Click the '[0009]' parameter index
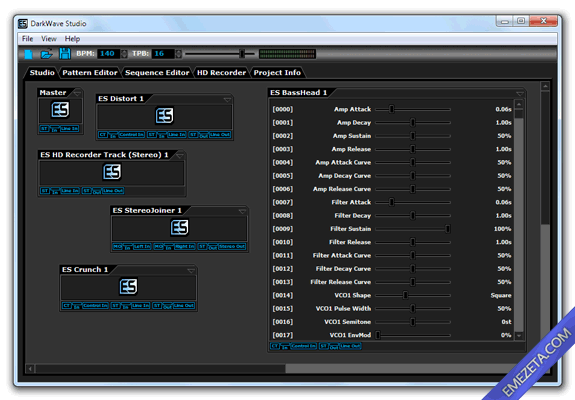The height and width of the screenshot is (400, 575). [283, 229]
